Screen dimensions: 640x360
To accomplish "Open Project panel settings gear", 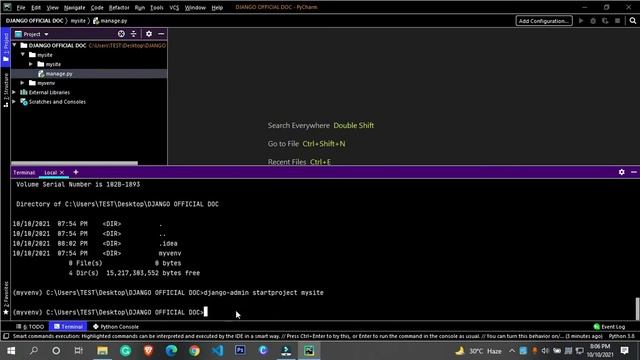I will click(x=149, y=34).
